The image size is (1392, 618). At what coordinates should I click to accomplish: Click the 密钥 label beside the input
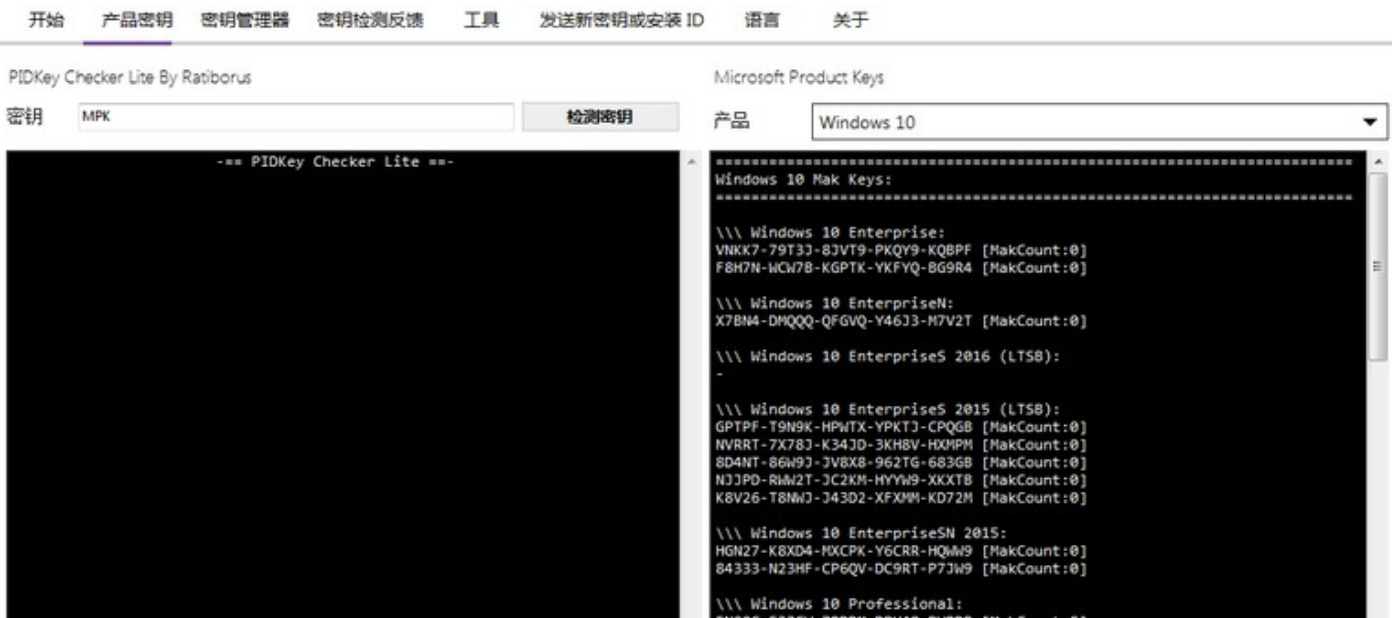pyautogui.click(x=24, y=117)
